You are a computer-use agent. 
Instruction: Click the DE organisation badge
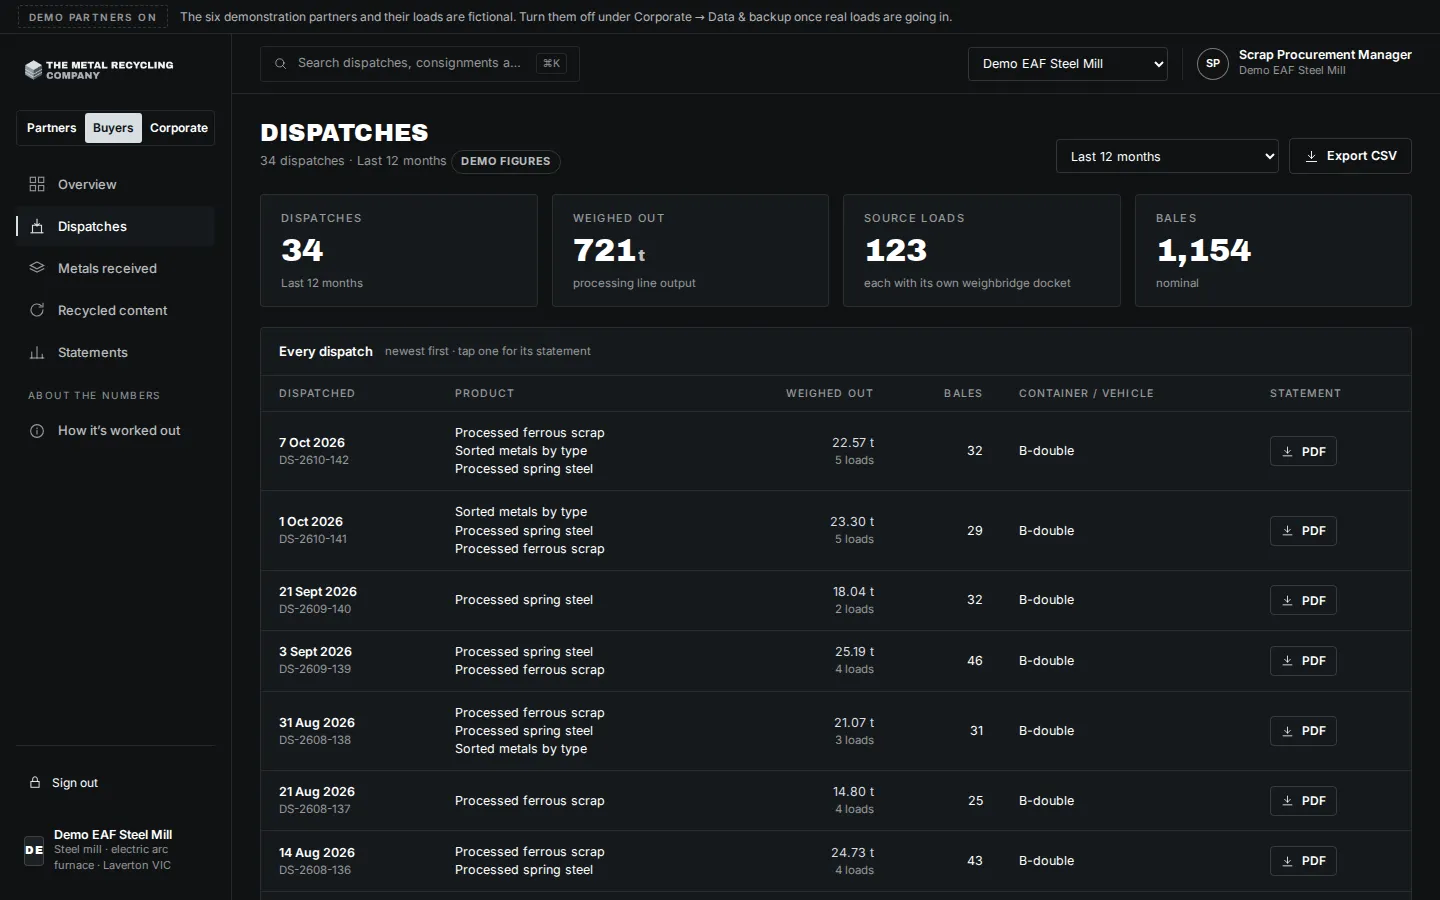[x=34, y=850]
